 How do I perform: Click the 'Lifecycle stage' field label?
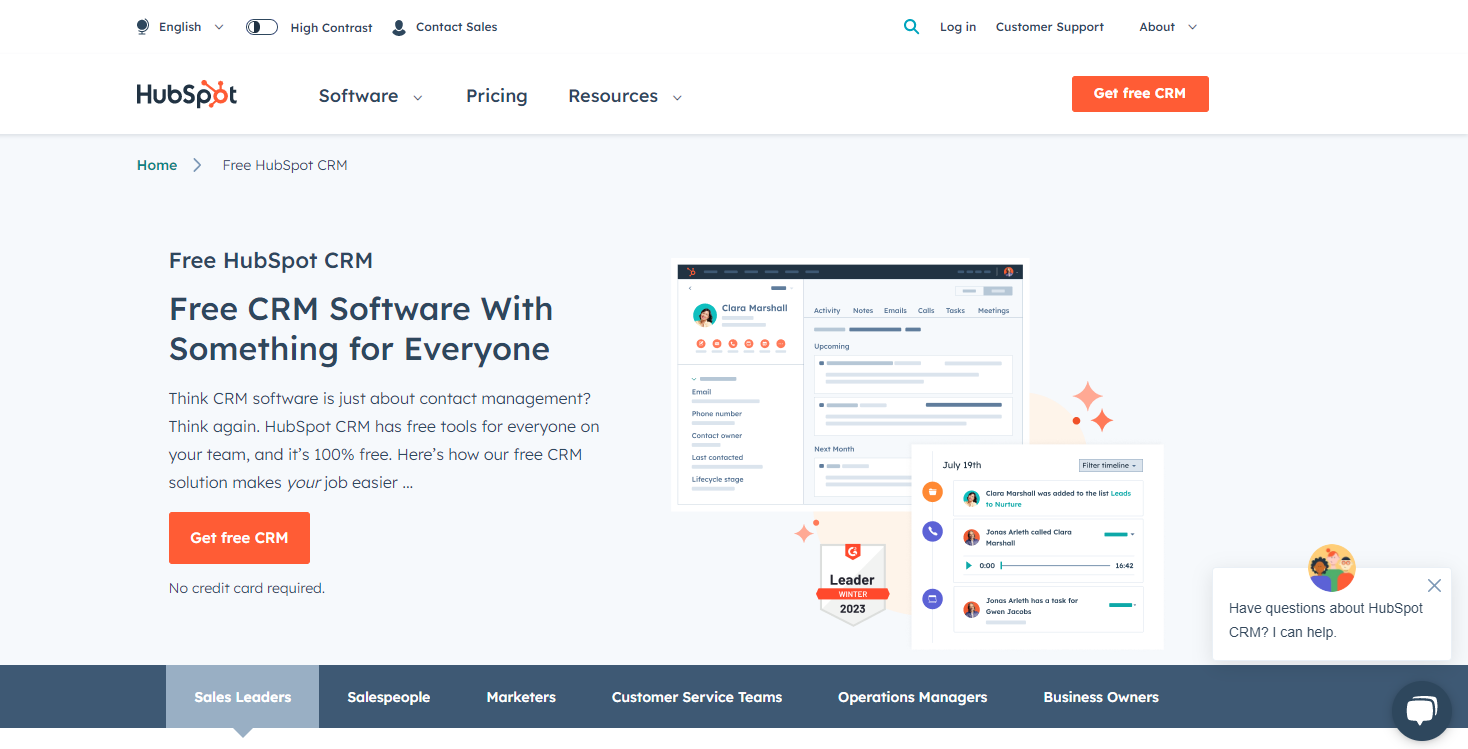(x=718, y=479)
